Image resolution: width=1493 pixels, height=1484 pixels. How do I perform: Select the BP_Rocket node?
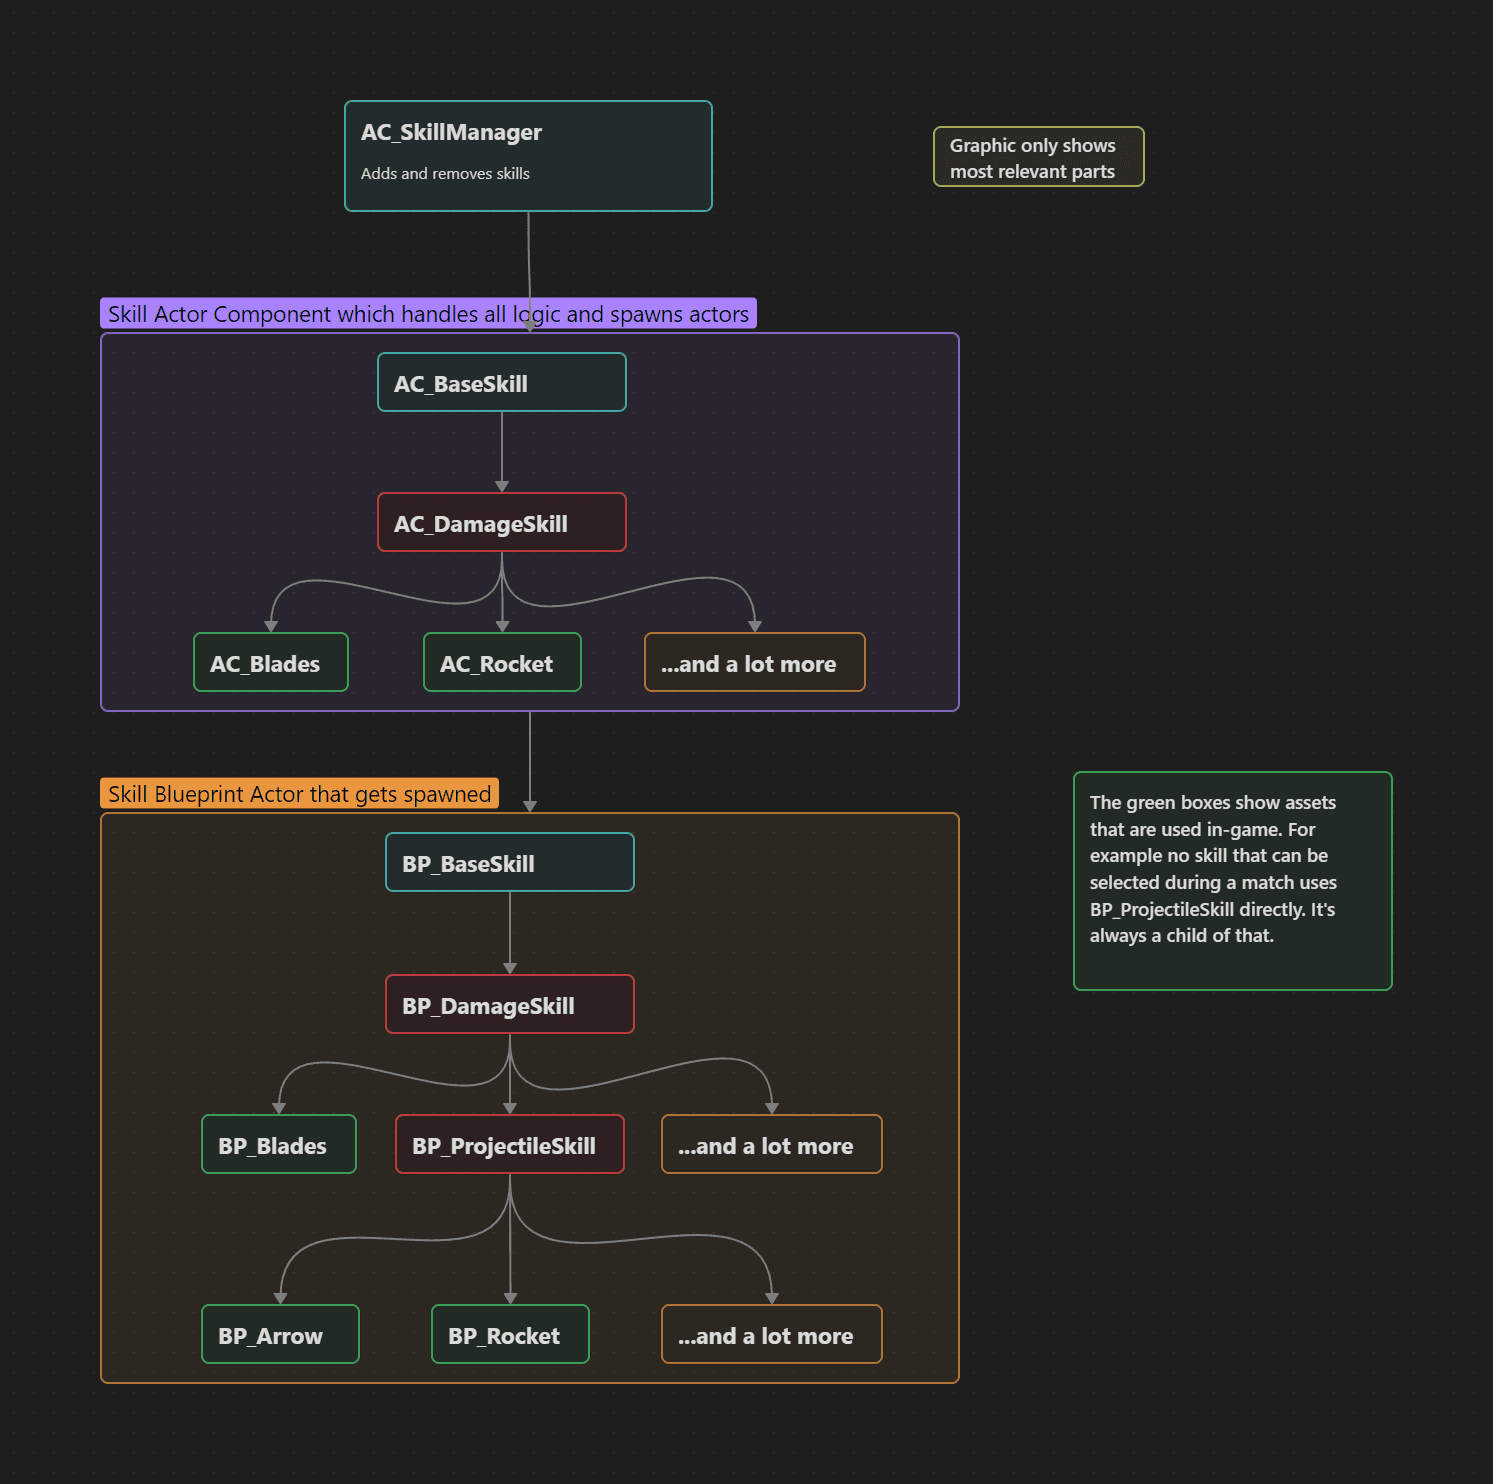[509, 1335]
